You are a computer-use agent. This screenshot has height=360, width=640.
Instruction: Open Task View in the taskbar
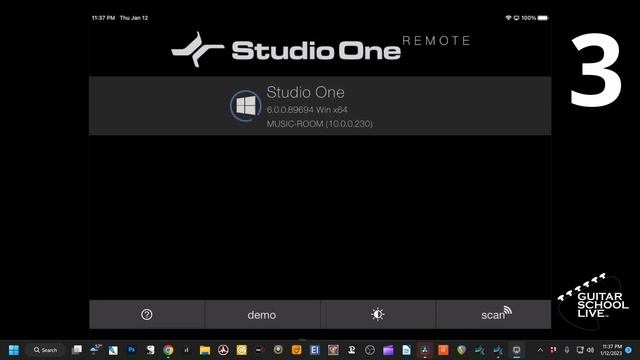tap(77, 350)
